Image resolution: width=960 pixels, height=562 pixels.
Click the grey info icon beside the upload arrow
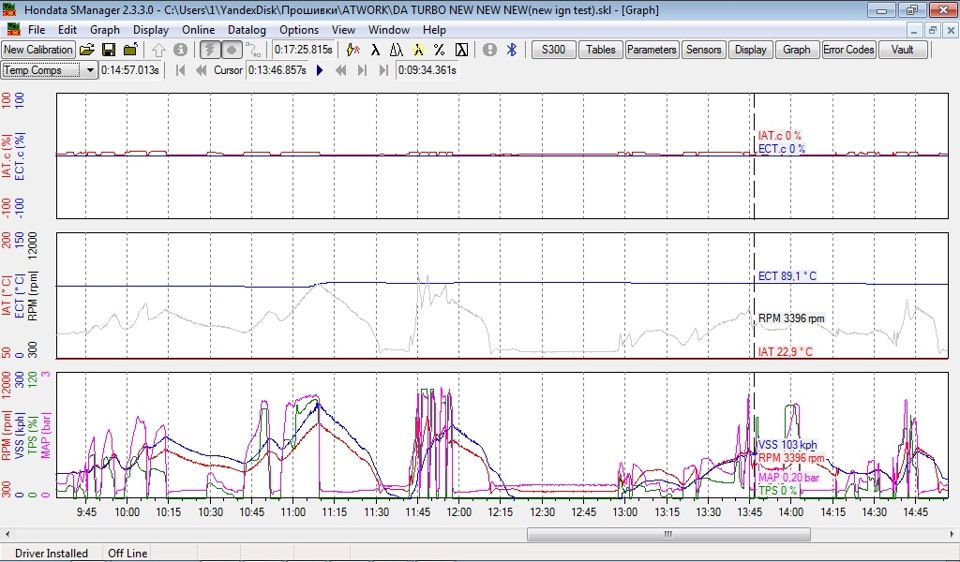(x=180, y=50)
